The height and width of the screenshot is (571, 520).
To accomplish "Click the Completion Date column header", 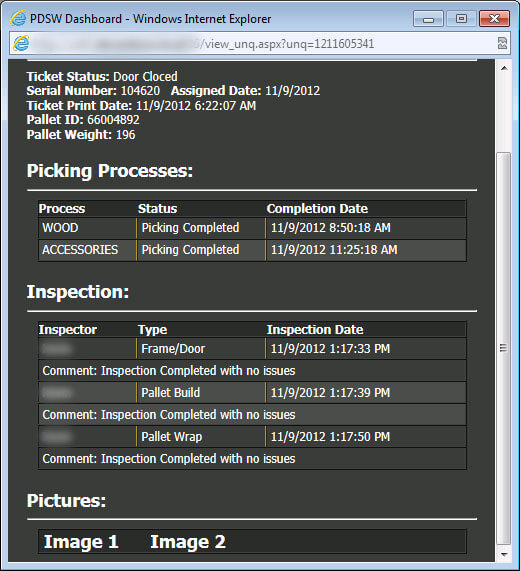I will pos(317,209).
